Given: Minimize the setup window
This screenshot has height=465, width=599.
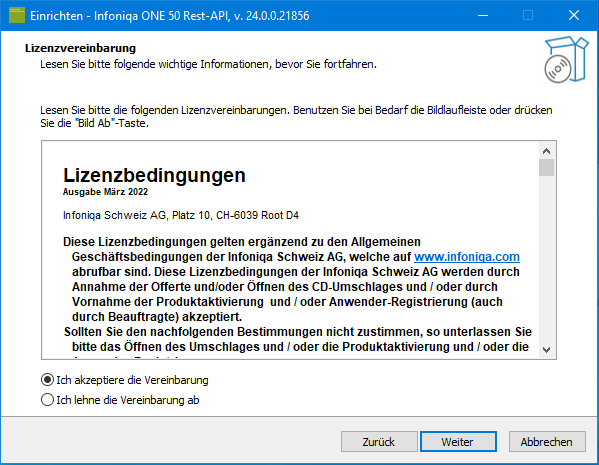Looking at the screenshot, I should 483,15.
